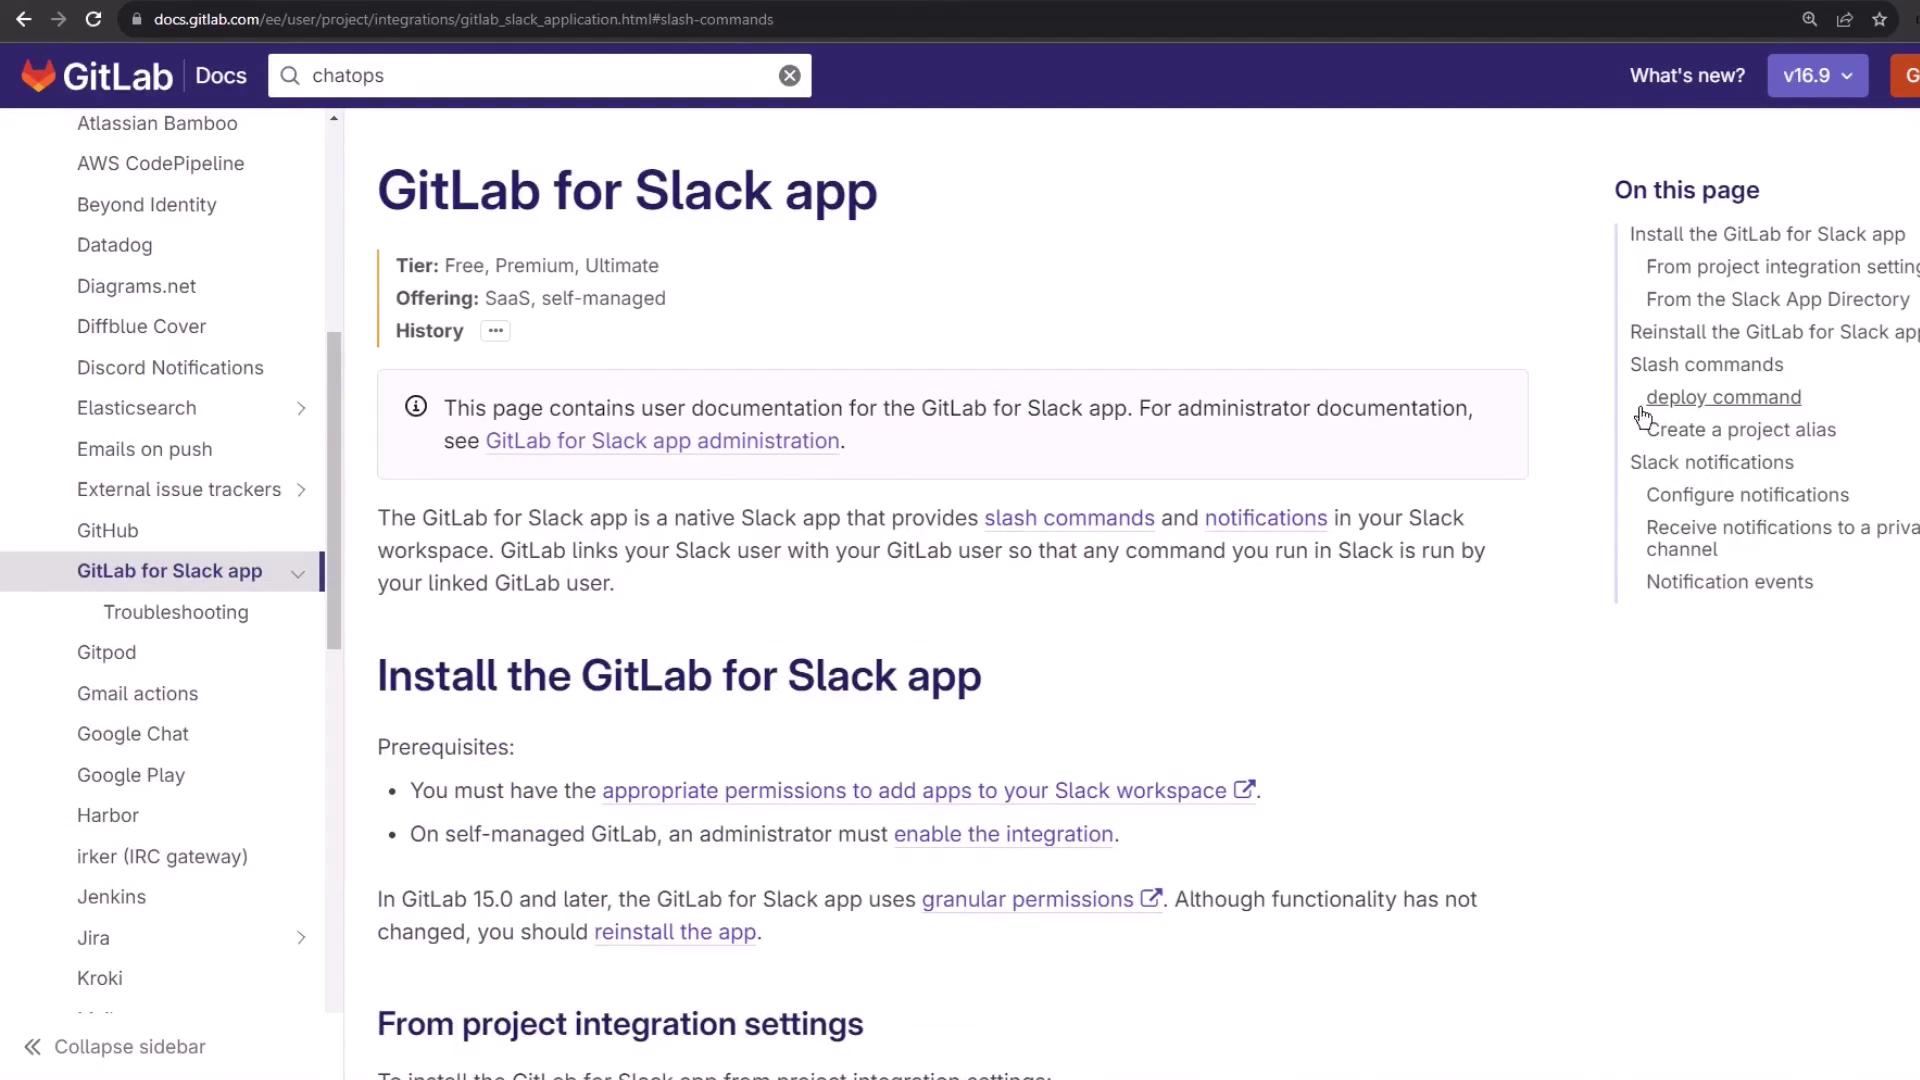Open GitLab for Slack app administration link

(661, 441)
